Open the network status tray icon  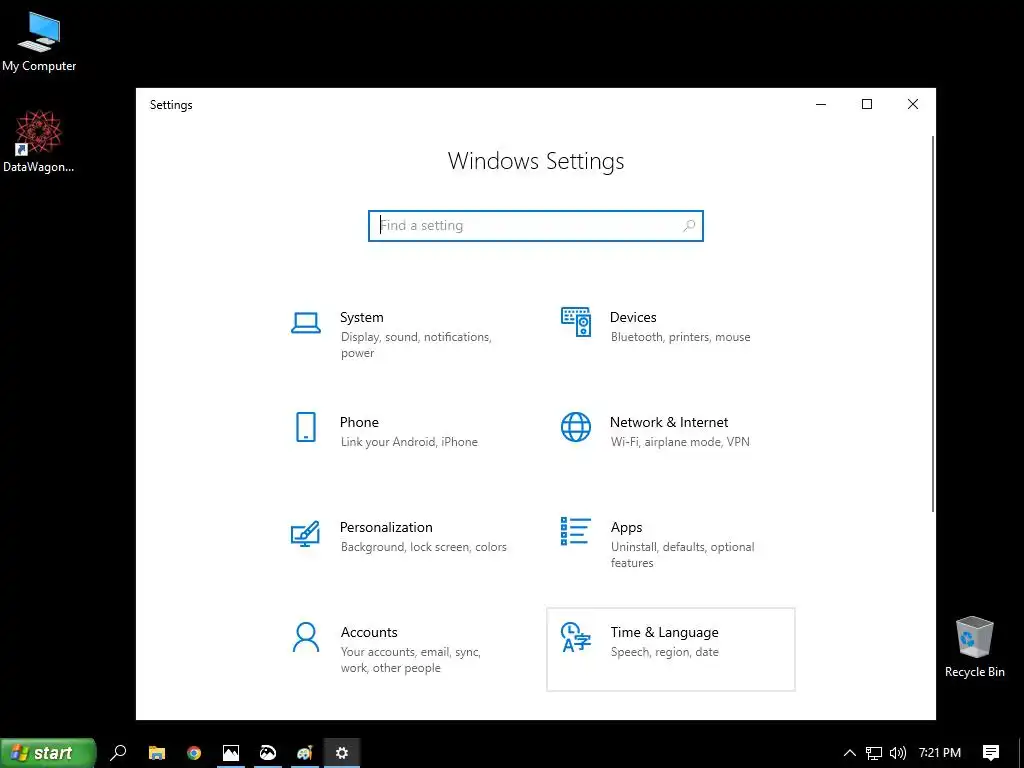(874, 753)
